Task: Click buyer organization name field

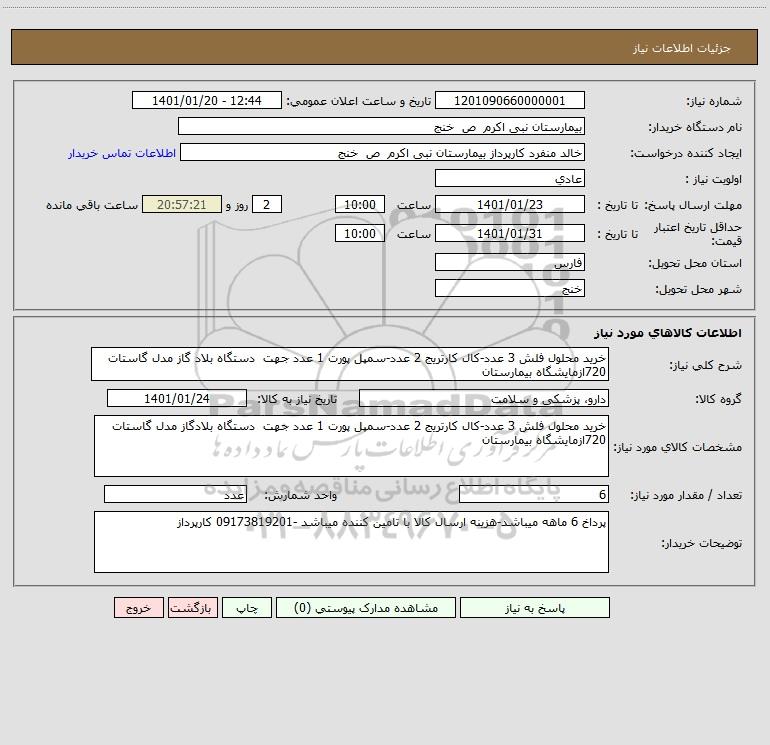Action: [x=381, y=126]
